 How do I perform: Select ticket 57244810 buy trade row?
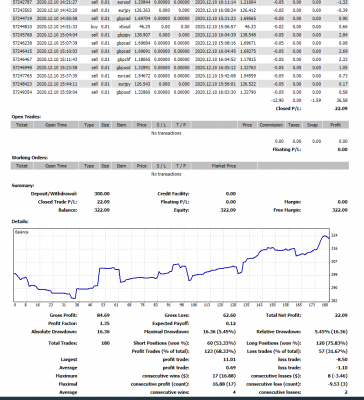coord(180,27)
